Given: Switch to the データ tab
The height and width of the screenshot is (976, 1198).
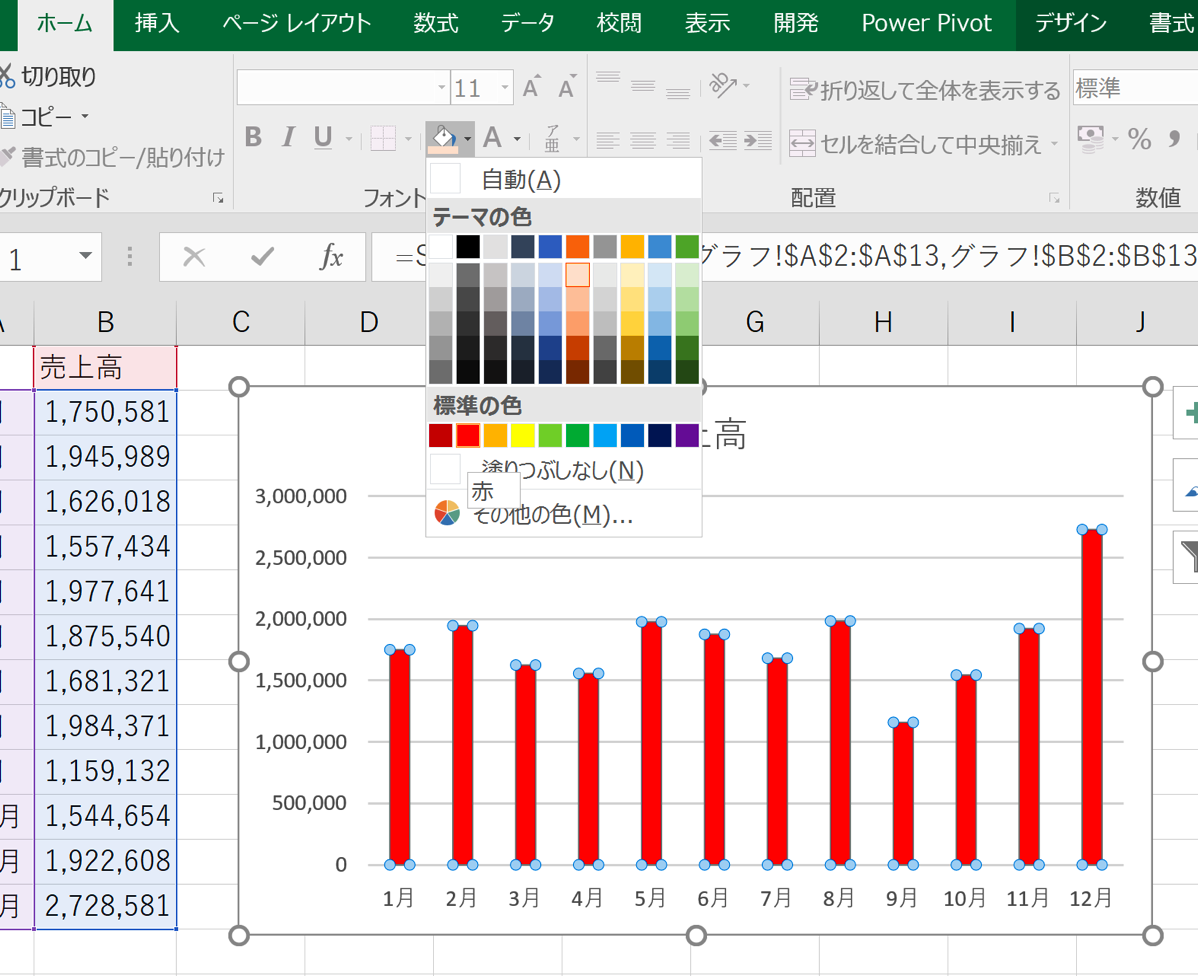Looking at the screenshot, I should (x=527, y=24).
